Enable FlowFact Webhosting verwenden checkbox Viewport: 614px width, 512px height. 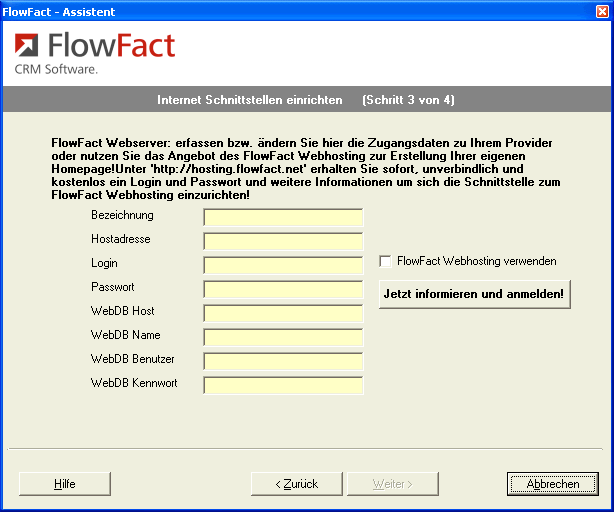385,261
